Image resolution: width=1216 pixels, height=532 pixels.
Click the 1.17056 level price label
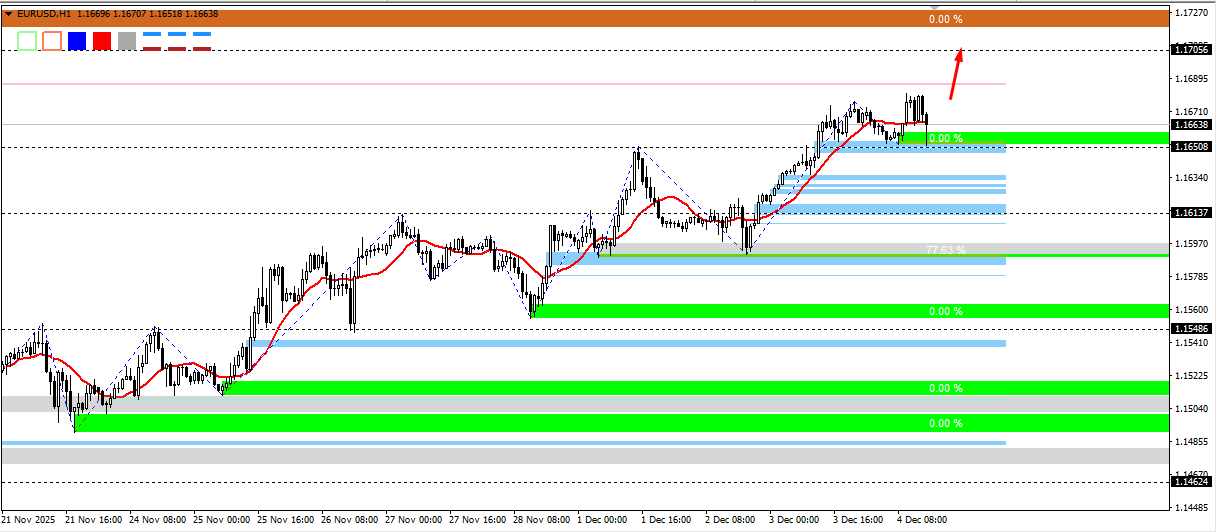(x=1193, y=49)
